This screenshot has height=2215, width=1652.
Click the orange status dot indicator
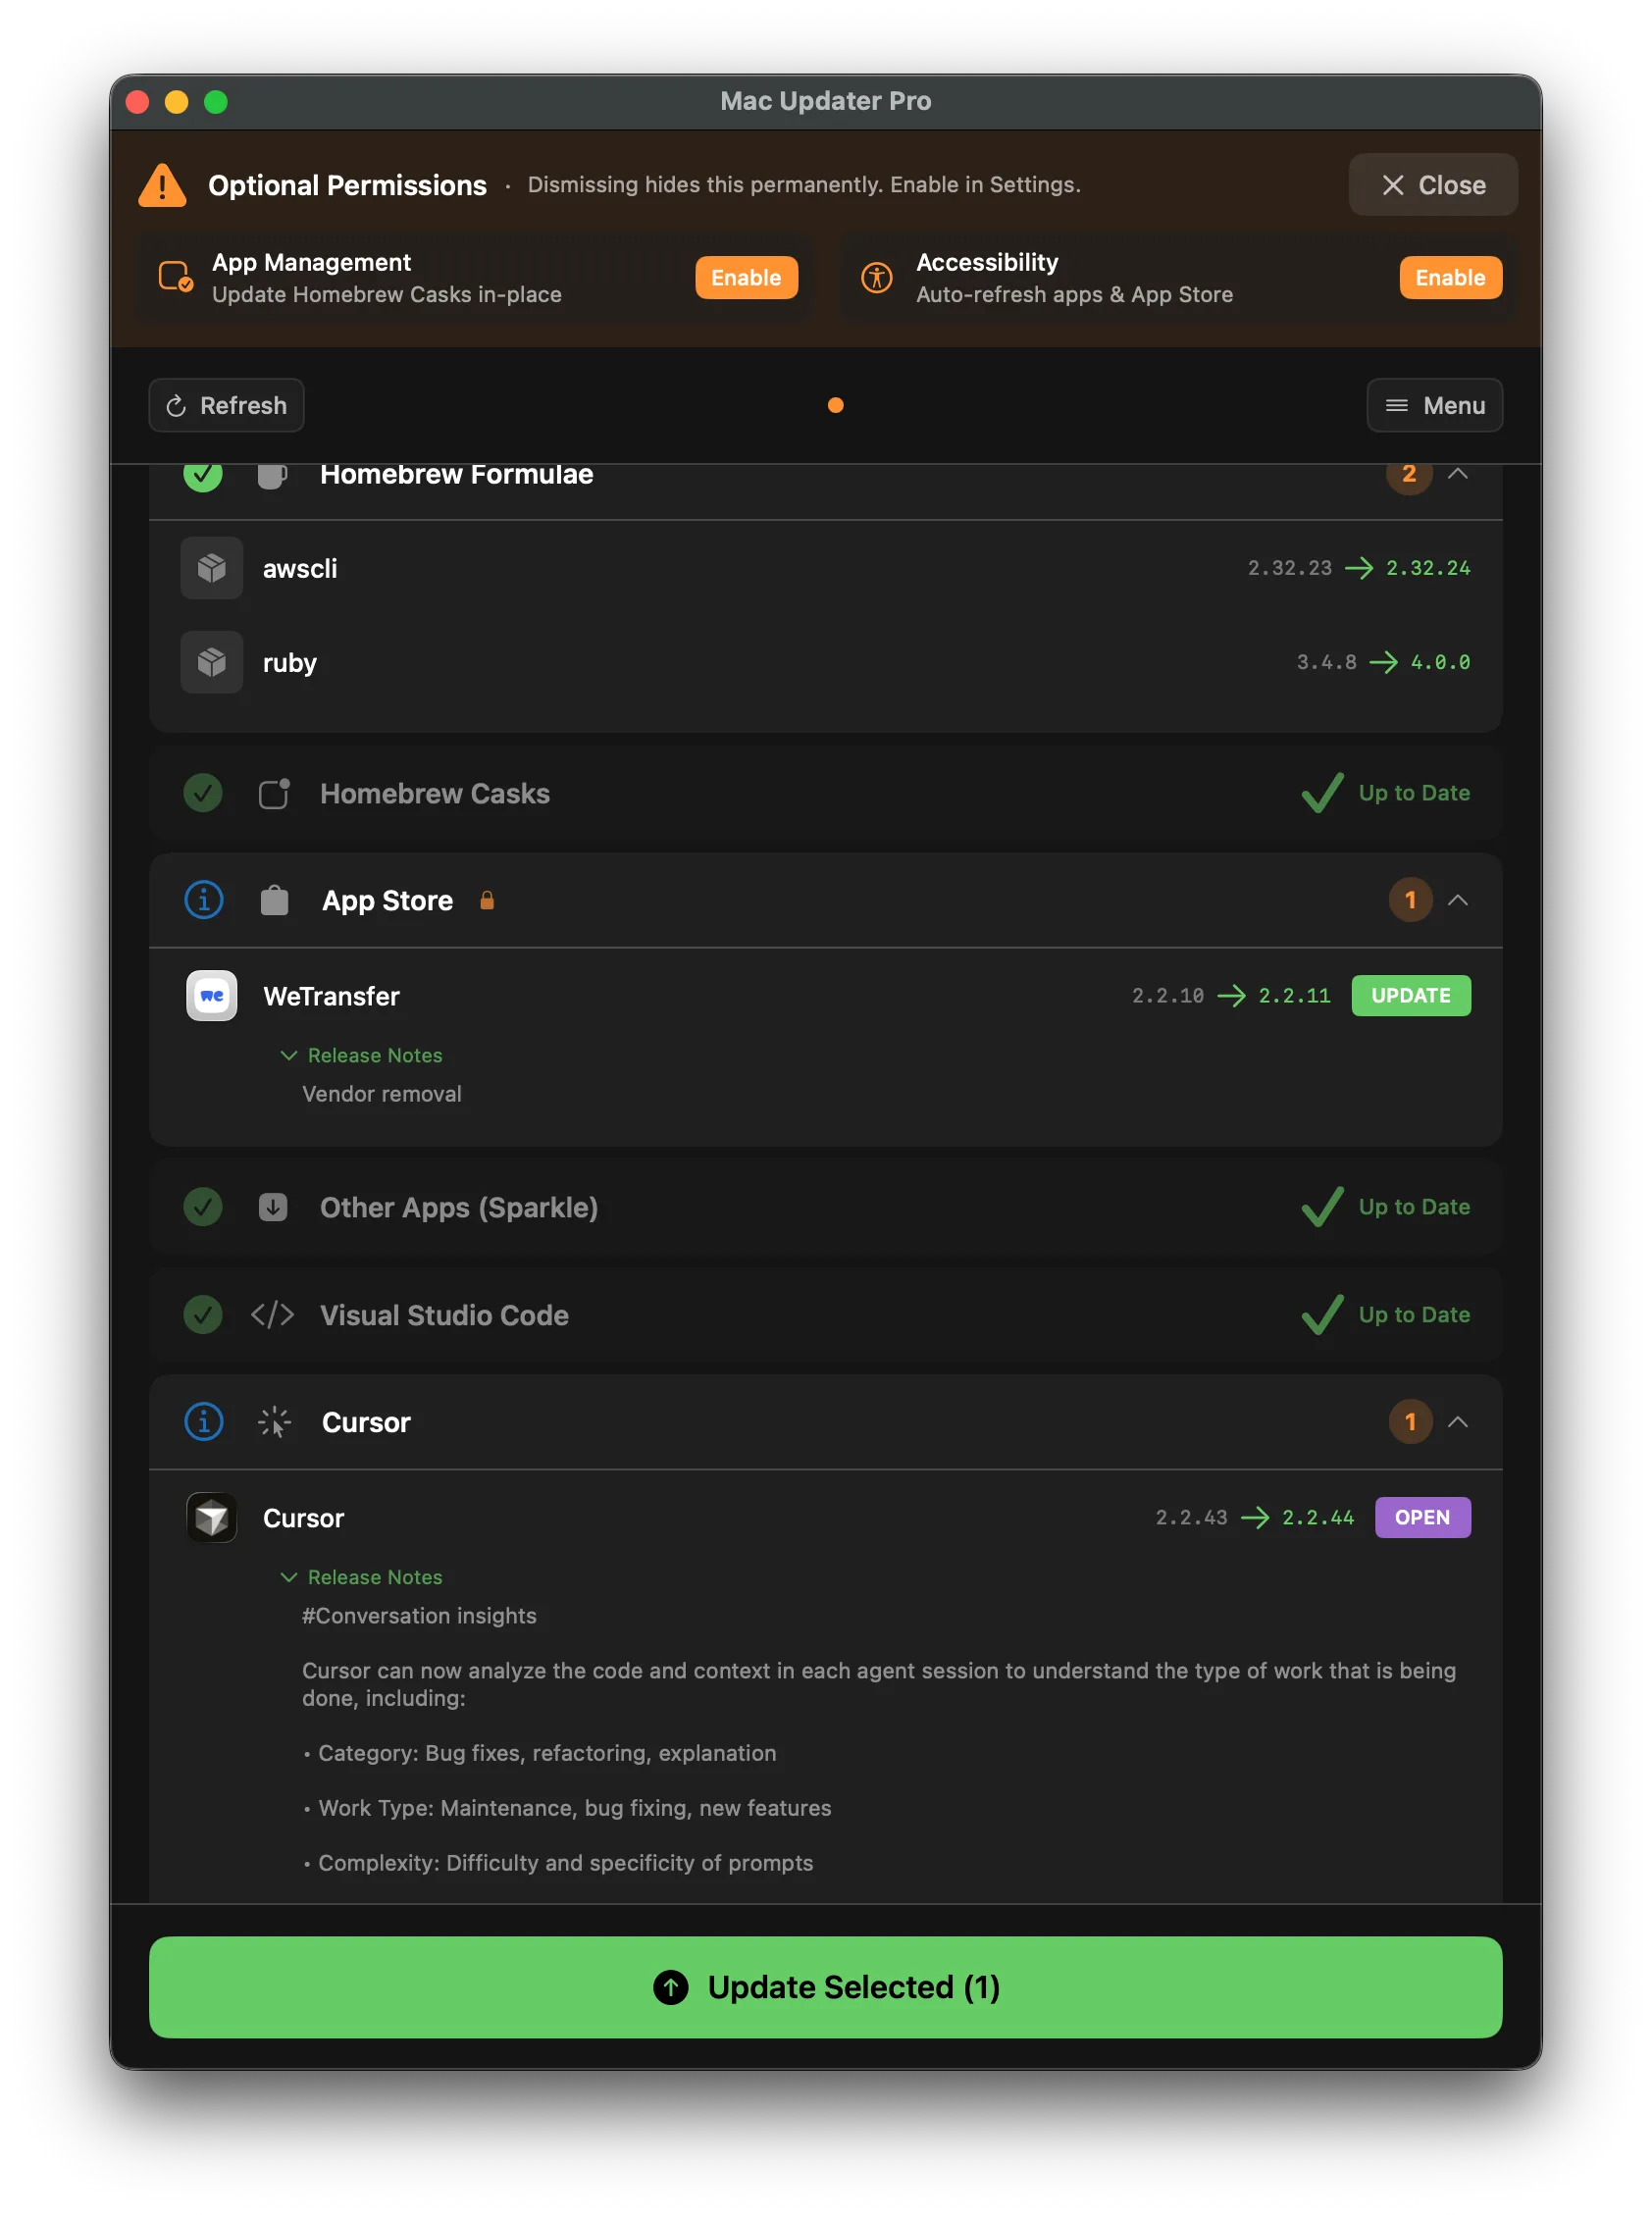click(836, 405)
